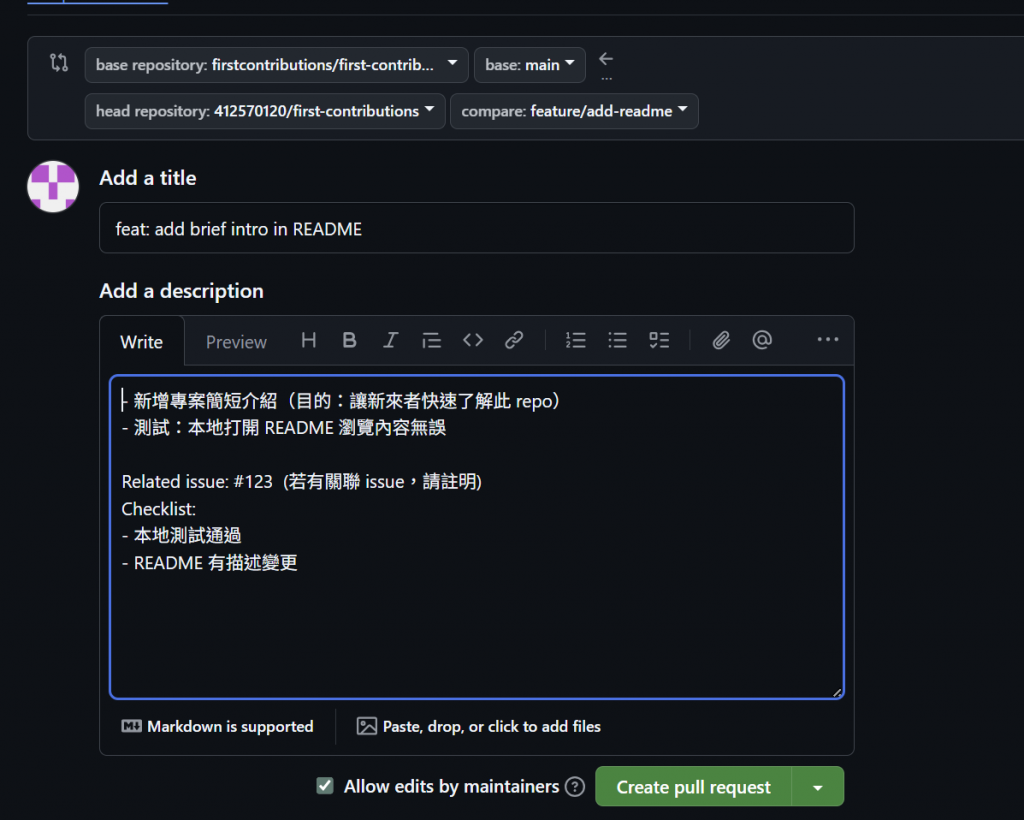
Task: Open the compare: feature/add-readme dropdown
Action: 574,111
